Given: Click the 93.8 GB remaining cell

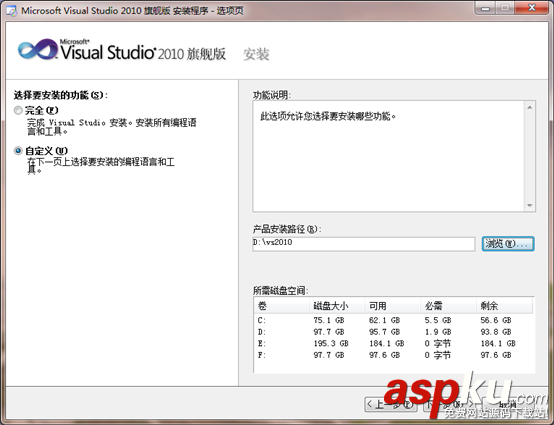Looking at the screenshot, I should tap(496, 332).
